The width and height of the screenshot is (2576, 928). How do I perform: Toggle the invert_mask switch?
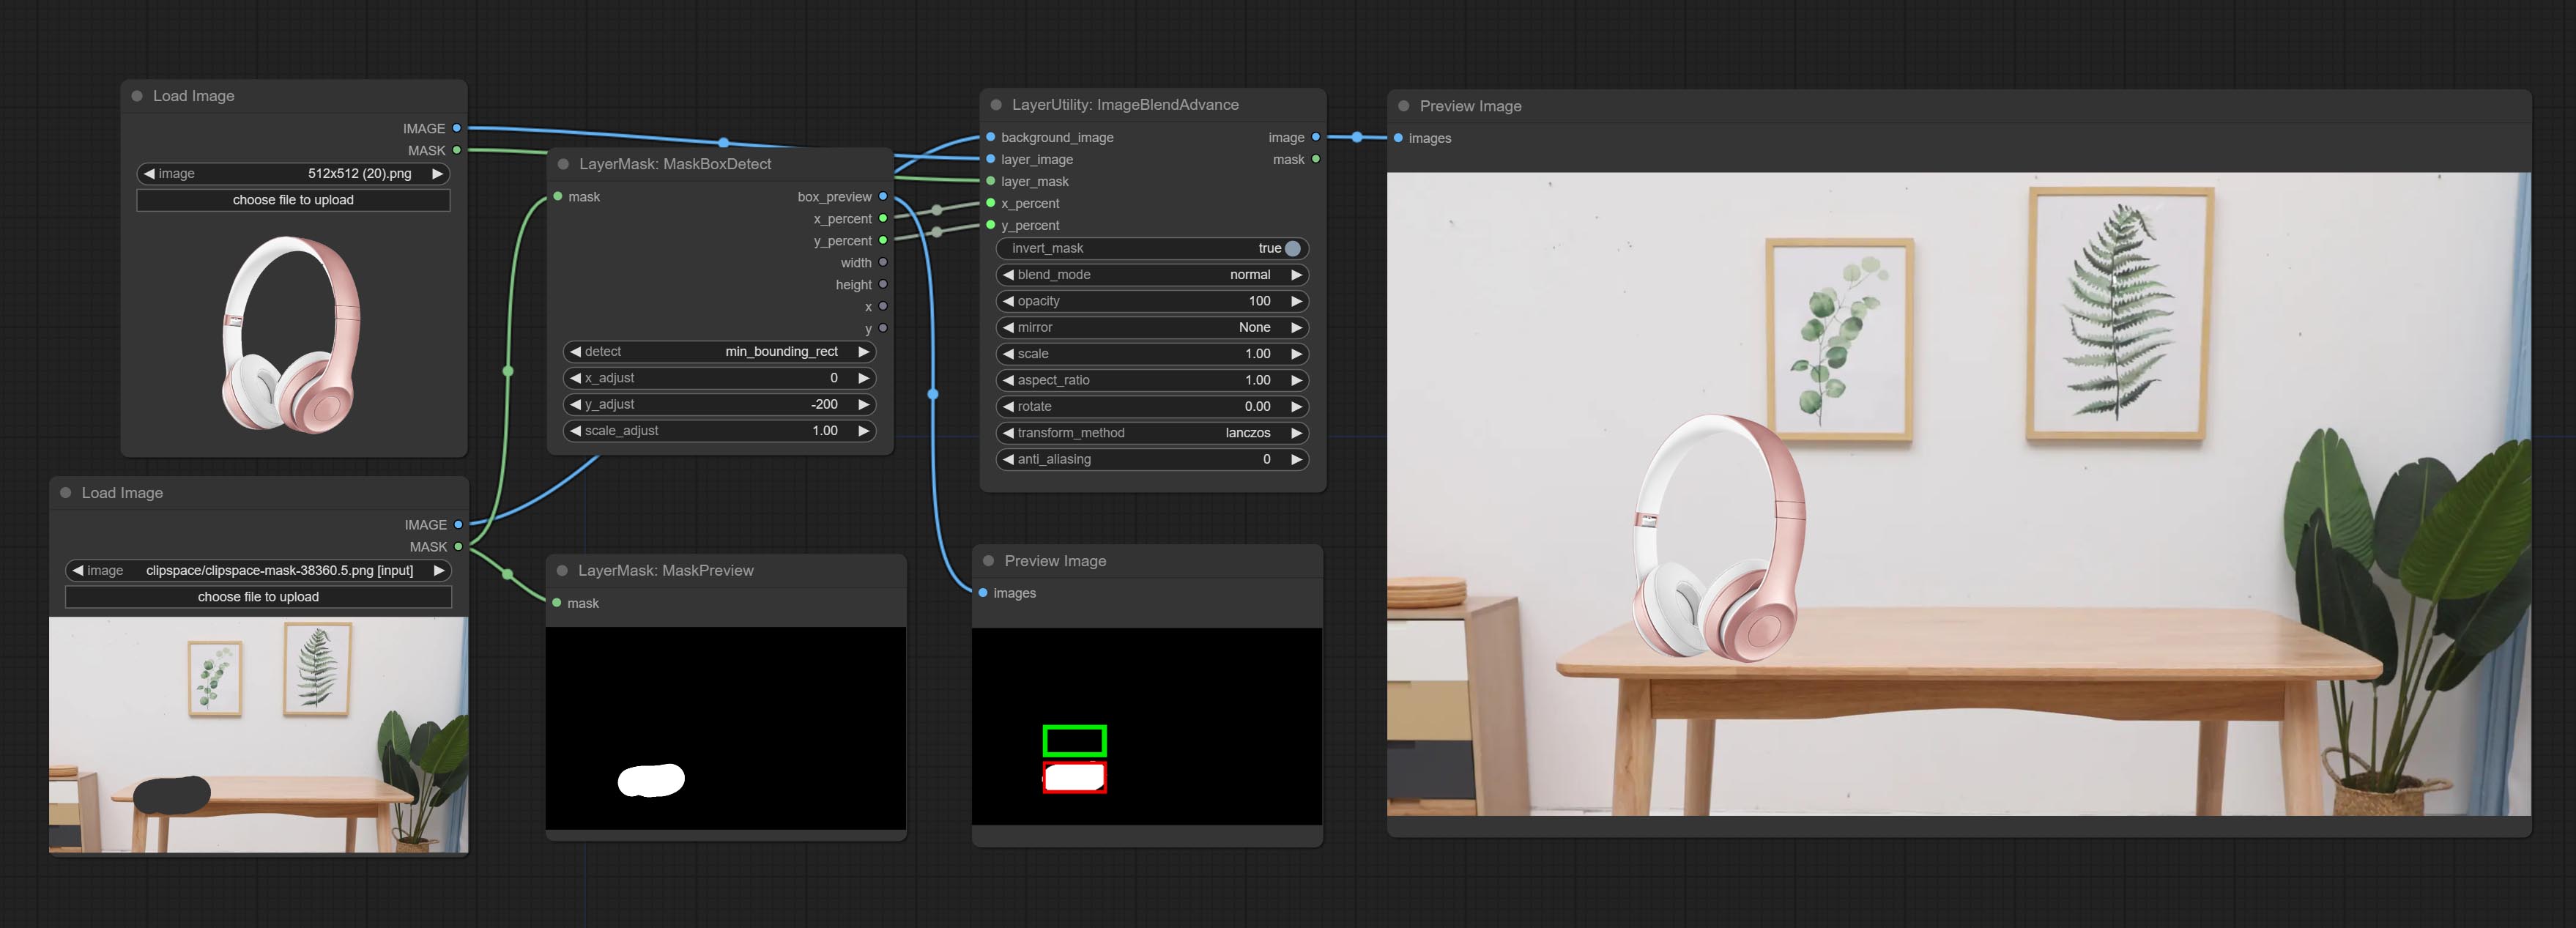[x=1292, y=248]
